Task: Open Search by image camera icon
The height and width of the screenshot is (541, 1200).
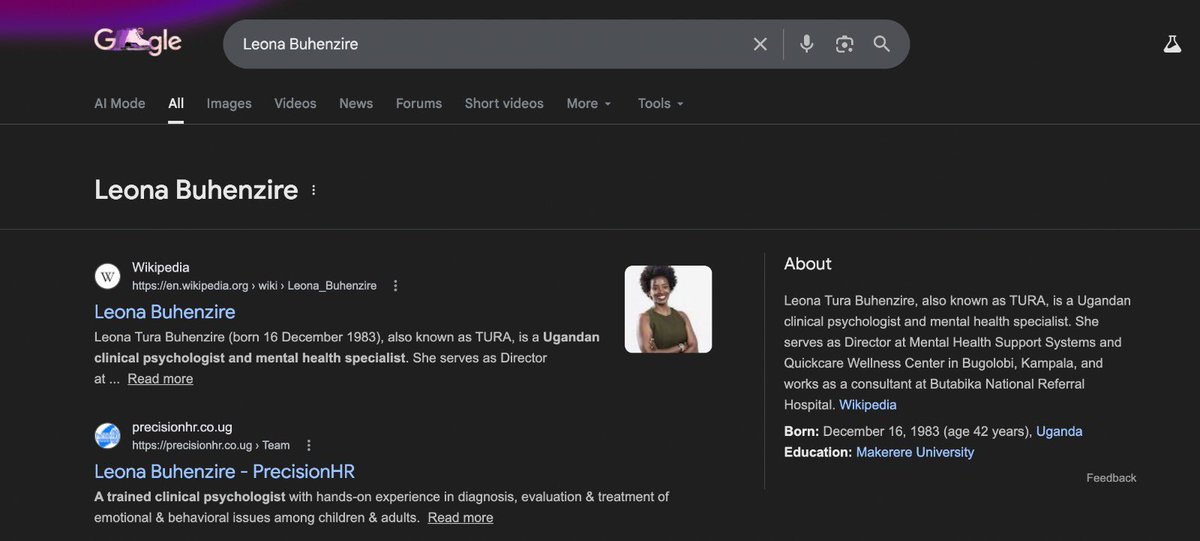Action: point(845,44)
